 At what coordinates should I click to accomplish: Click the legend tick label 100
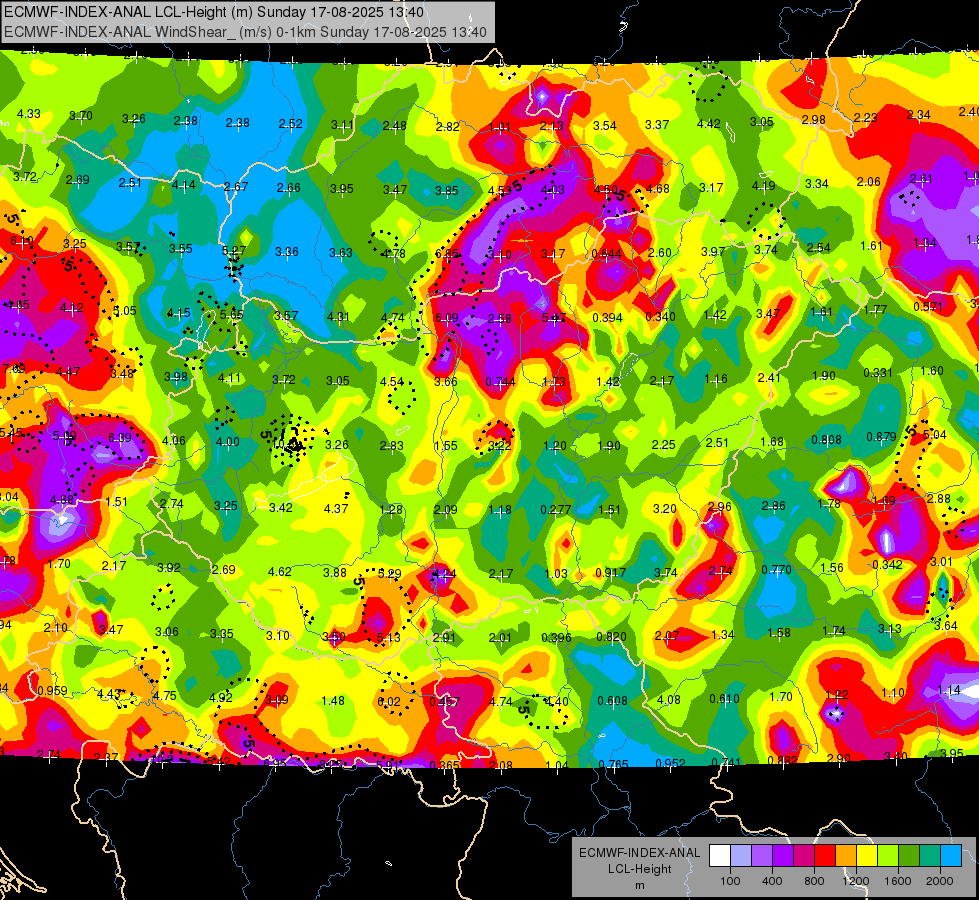pyautogui.click(x=730, y=881)
